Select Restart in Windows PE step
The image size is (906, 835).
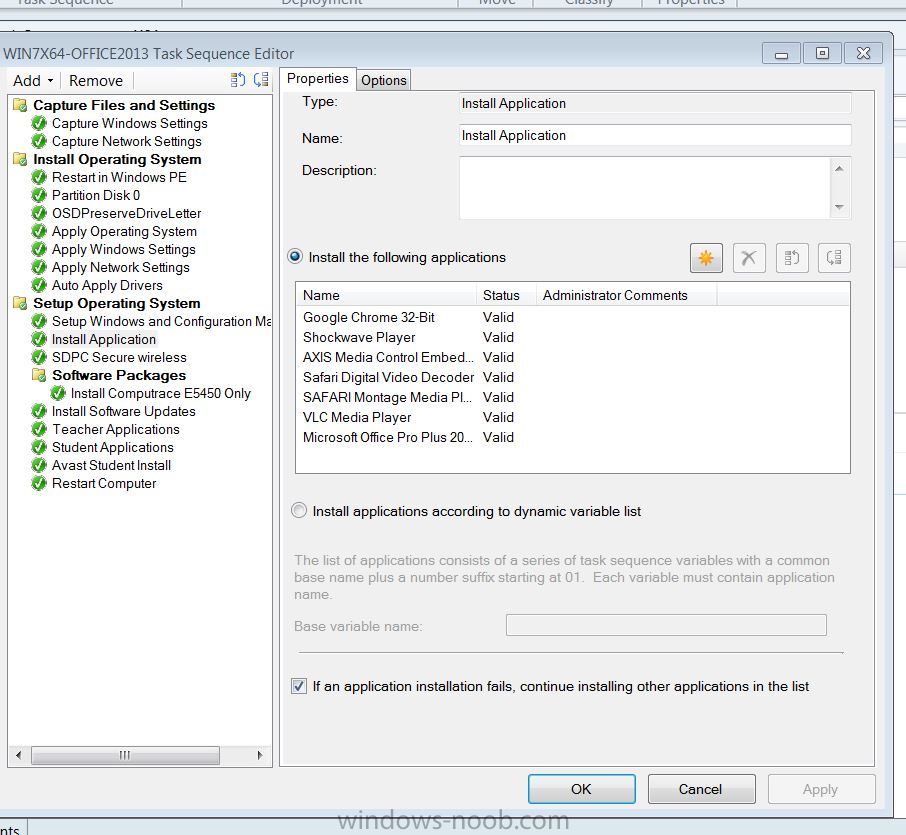click(x=119, y=177)
